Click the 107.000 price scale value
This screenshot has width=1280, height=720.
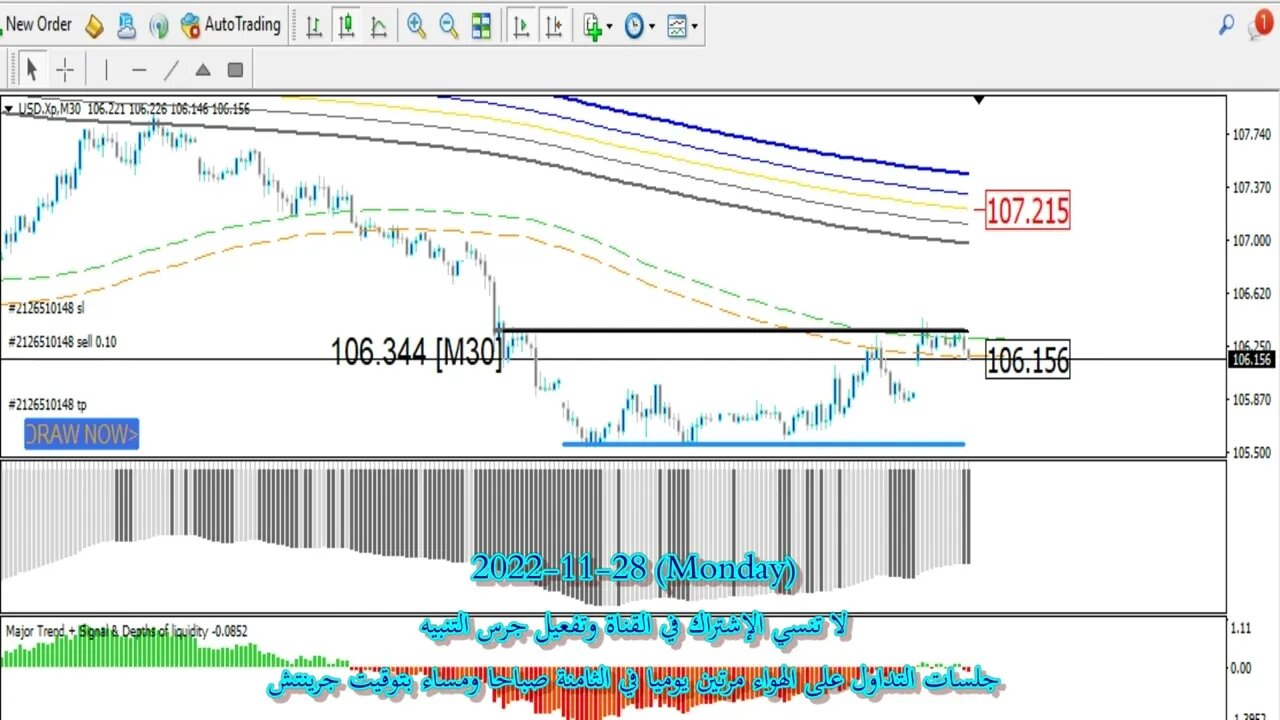tap(1251, 240)
